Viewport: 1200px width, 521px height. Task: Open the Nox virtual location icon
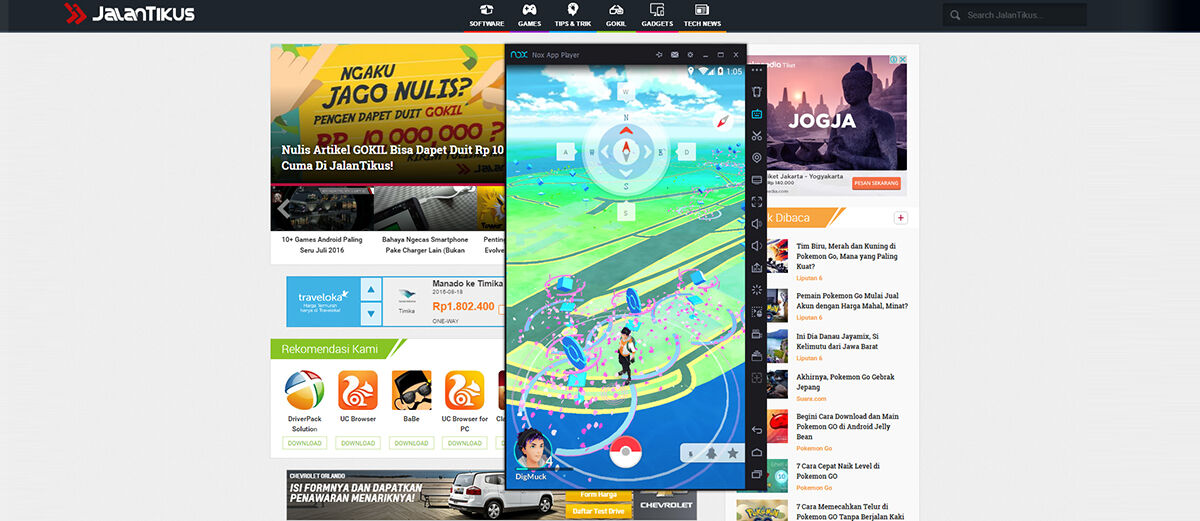point(757,158)
